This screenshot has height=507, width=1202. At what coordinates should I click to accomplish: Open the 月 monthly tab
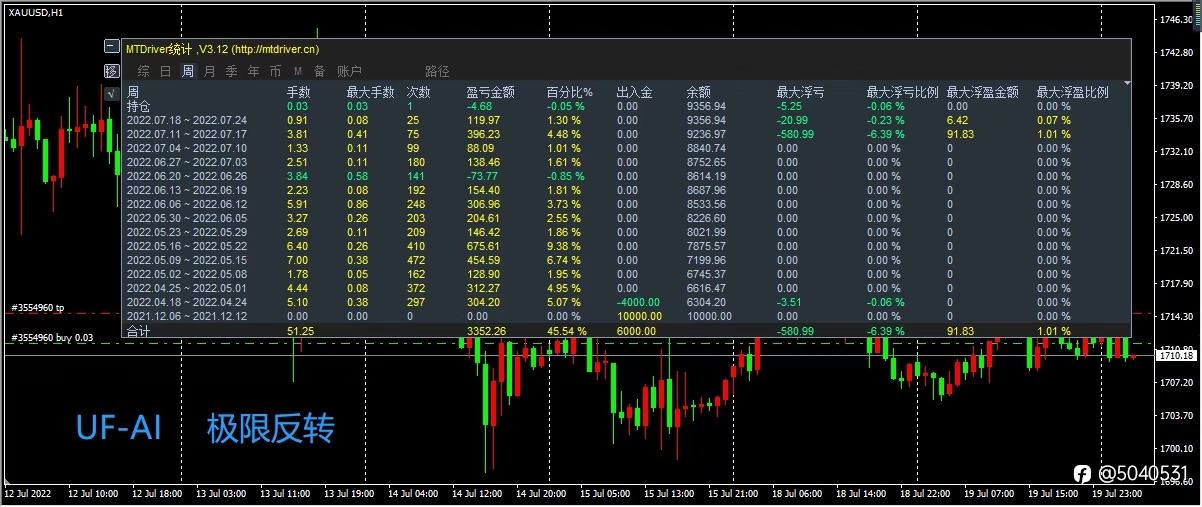(x=209, y=71)
